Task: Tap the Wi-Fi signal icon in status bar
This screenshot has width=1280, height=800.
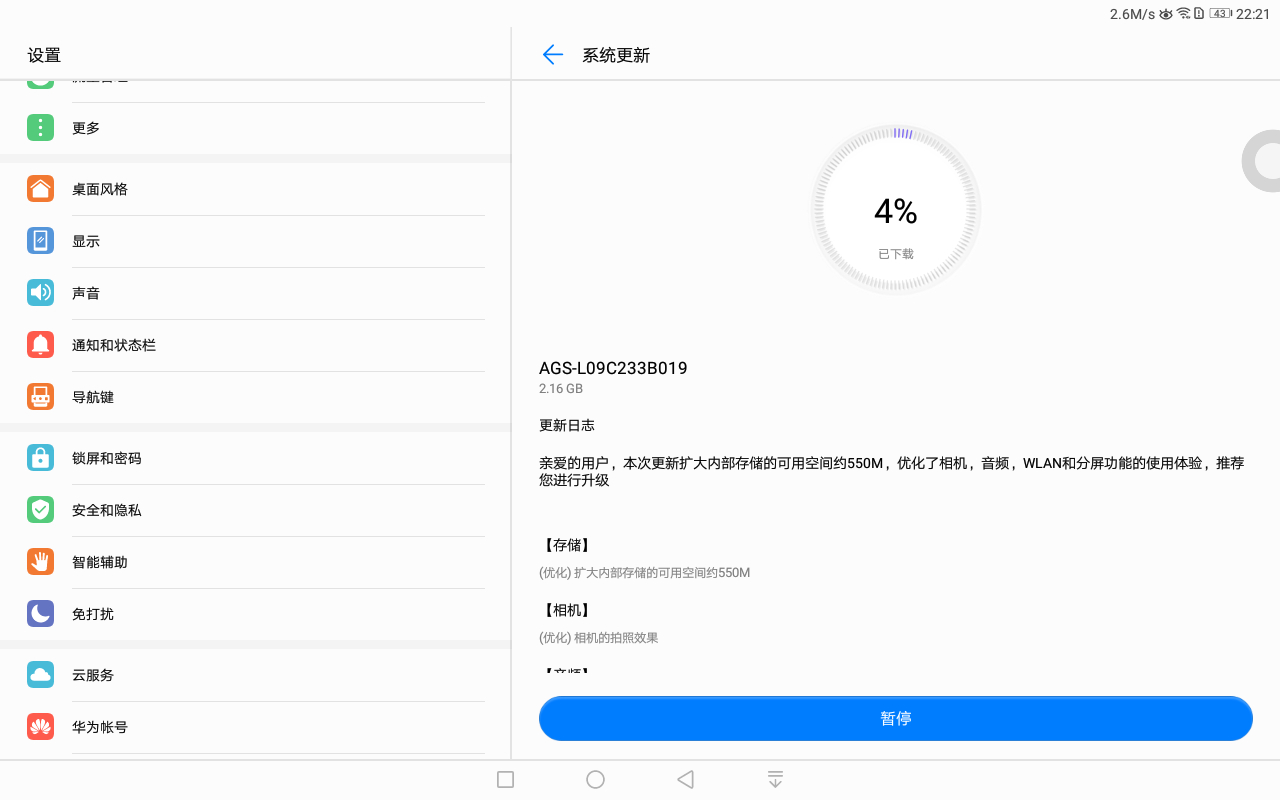Action: pyautogui.click(x=1183, y=14)
